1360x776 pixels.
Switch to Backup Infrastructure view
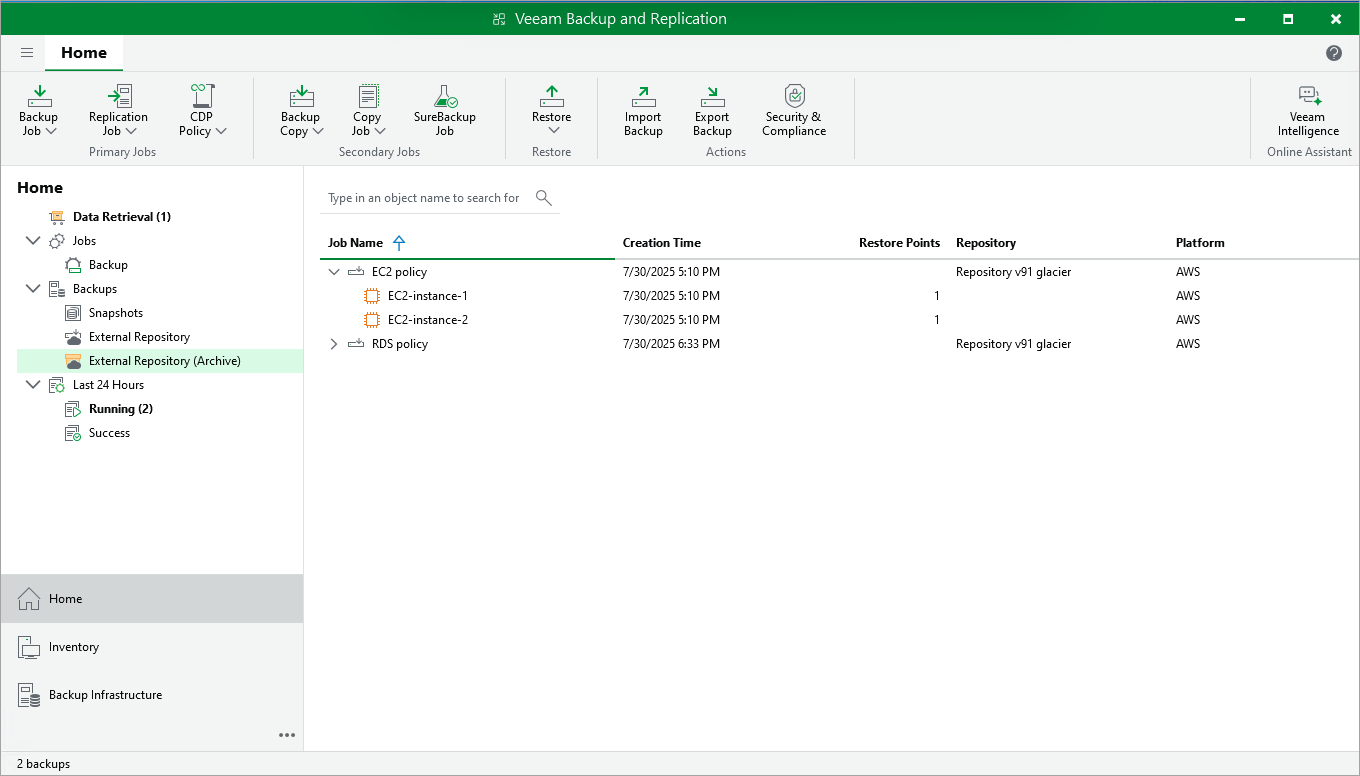click(x=152, y=695)
